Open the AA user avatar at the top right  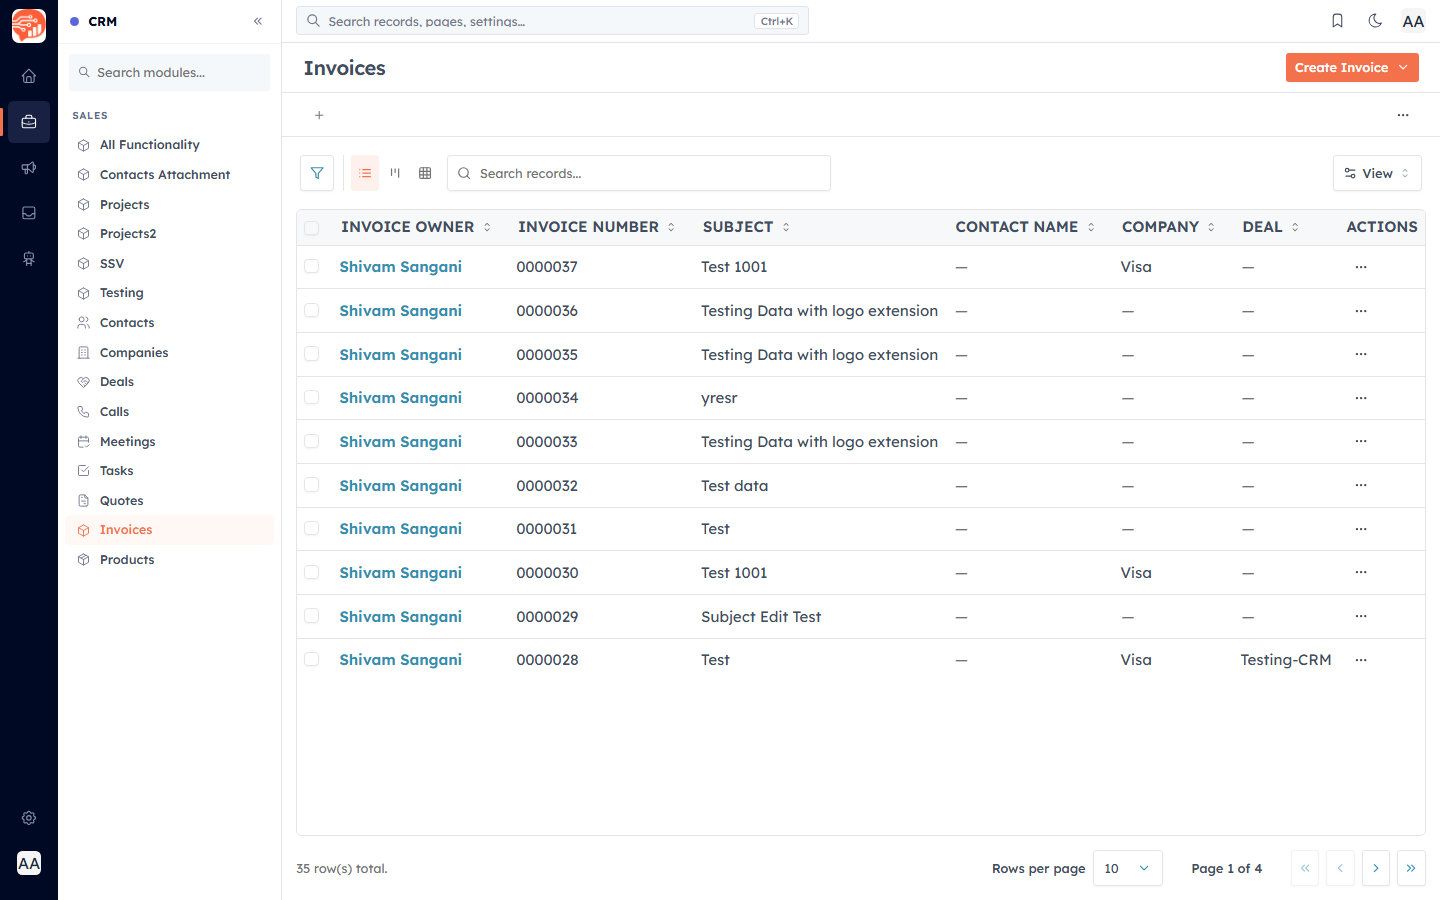point(1413,21)
